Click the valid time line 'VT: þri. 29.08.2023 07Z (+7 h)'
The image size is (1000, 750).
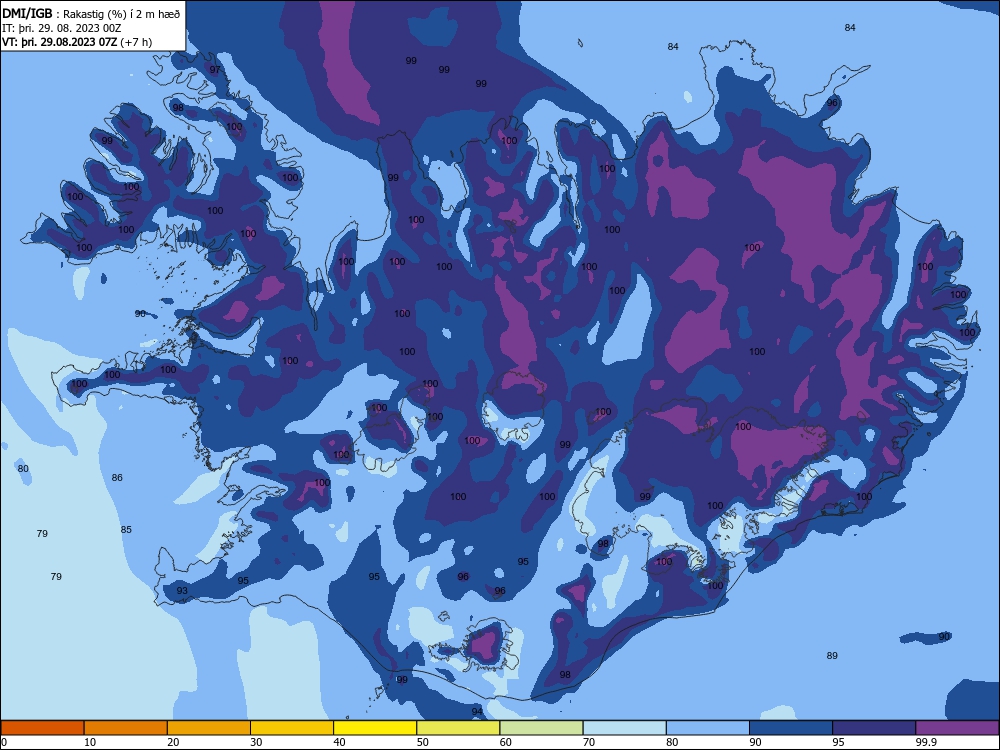[77, 42]
